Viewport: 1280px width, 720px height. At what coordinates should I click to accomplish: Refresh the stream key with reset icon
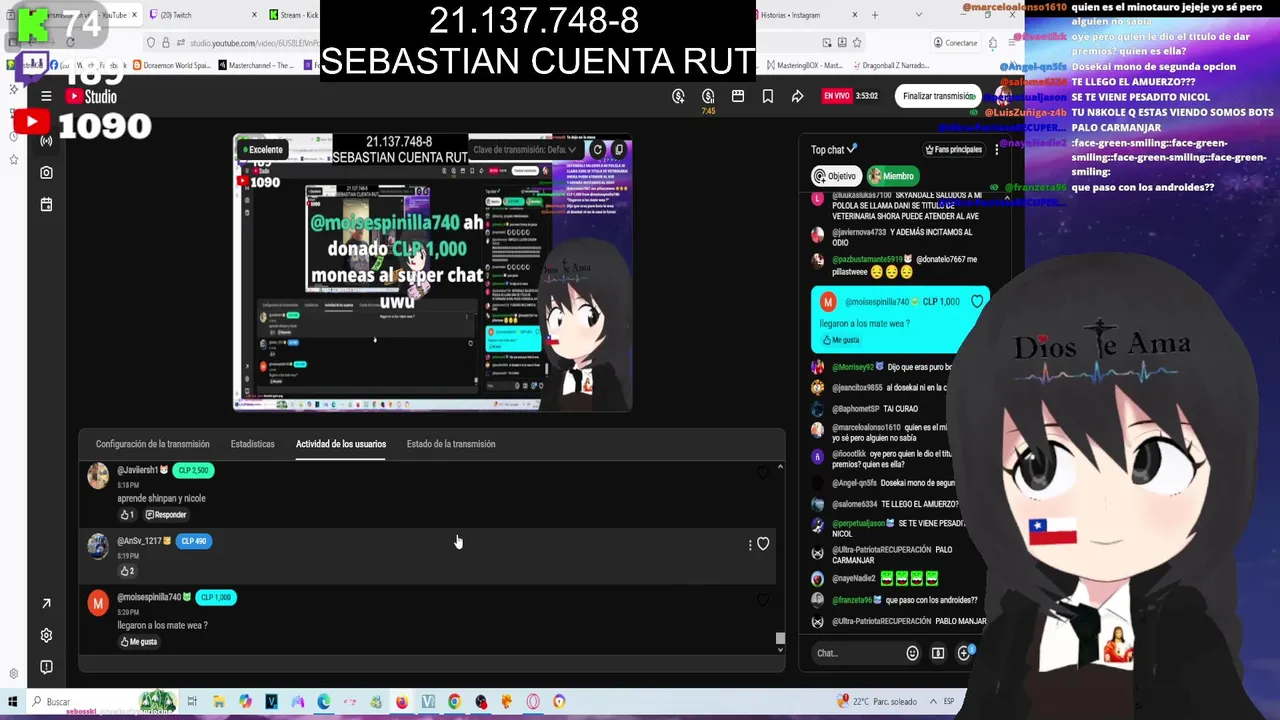point(598,150)
